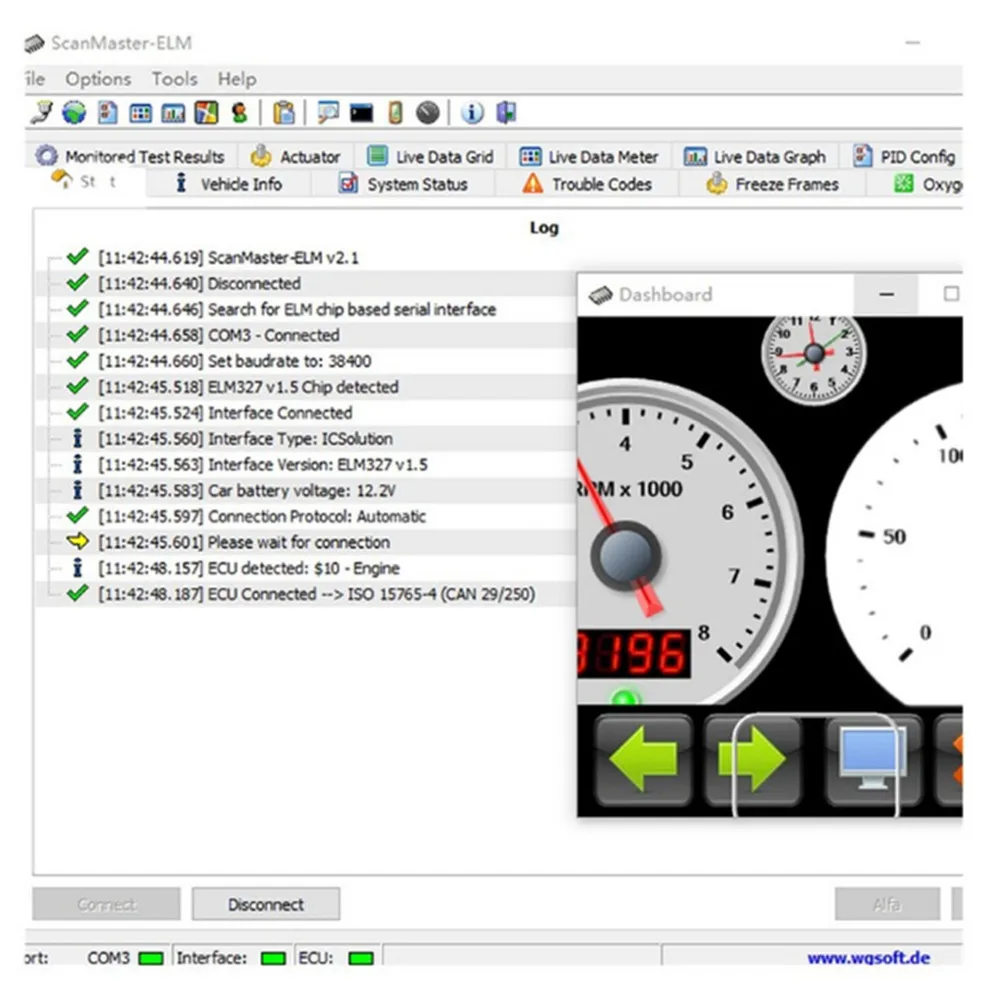Click the dark round gauge toolbar icon
The image size is (1000, 1000).
(x=428, y=113)
